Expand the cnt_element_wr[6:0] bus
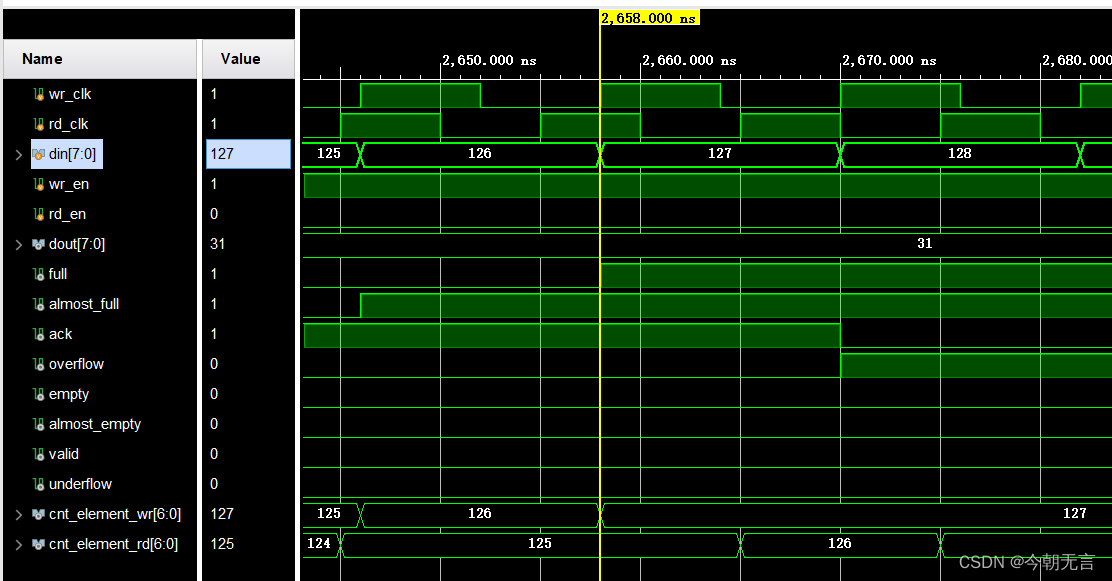The width and height of the screenshot is (1112, 581). [x=19, y=515]
